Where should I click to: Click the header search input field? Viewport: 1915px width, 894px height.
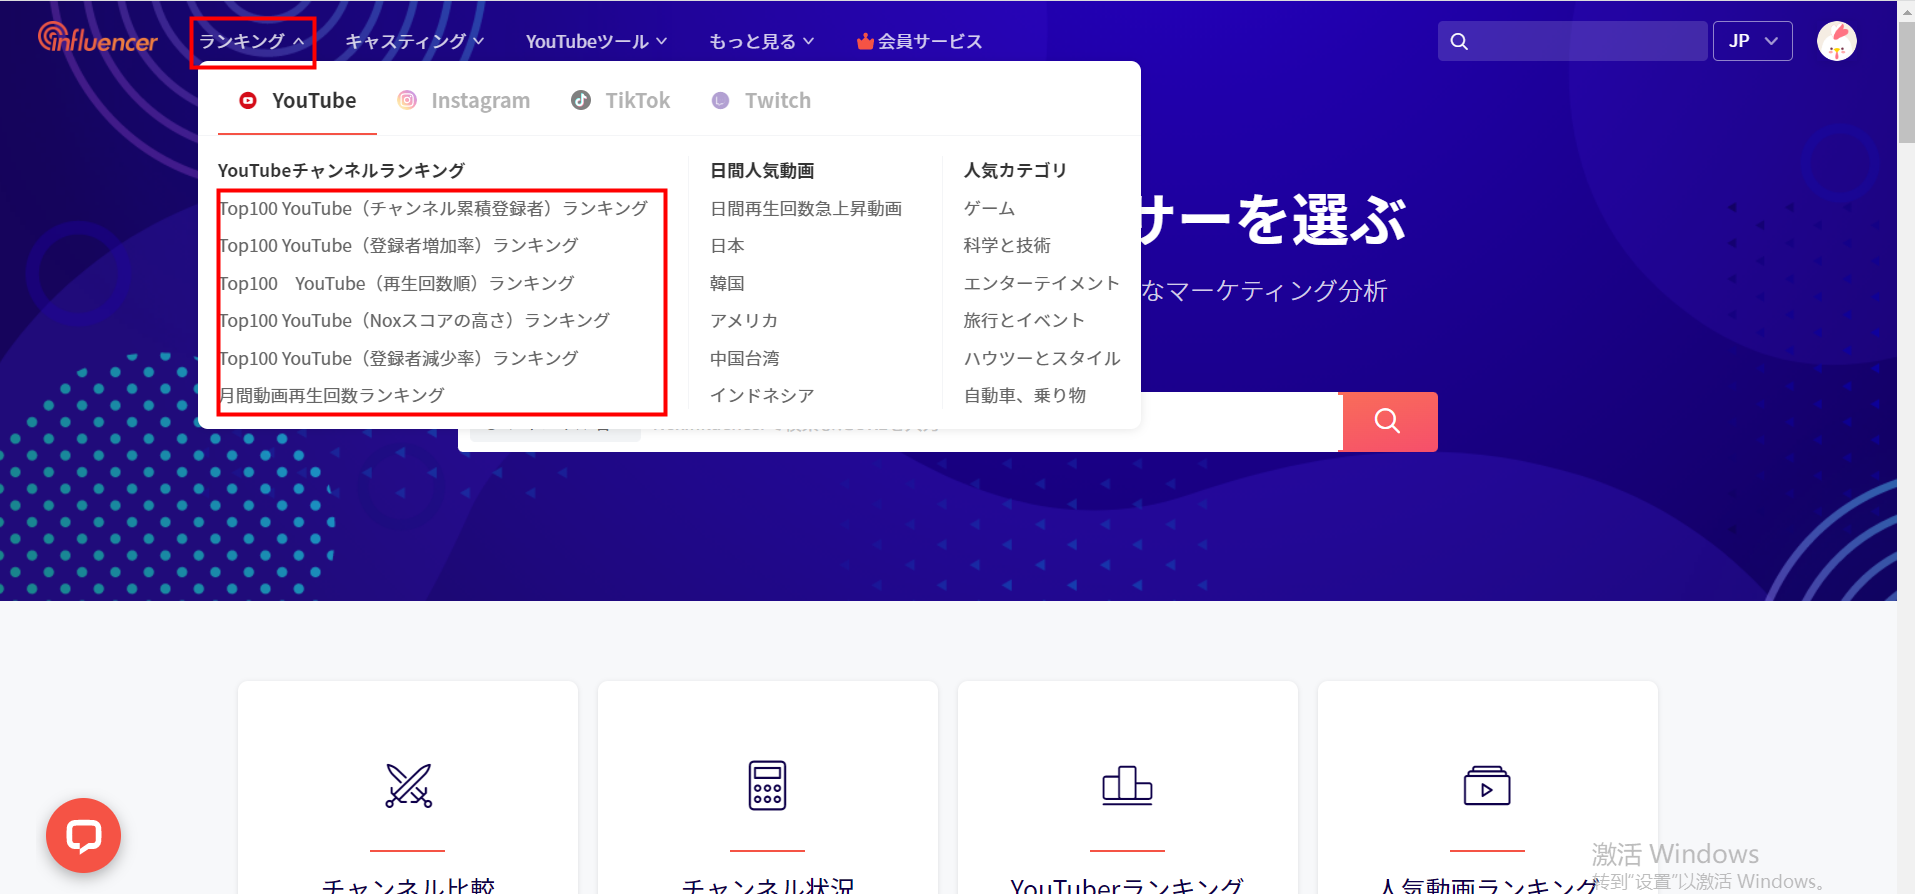tap(1572, 41)
